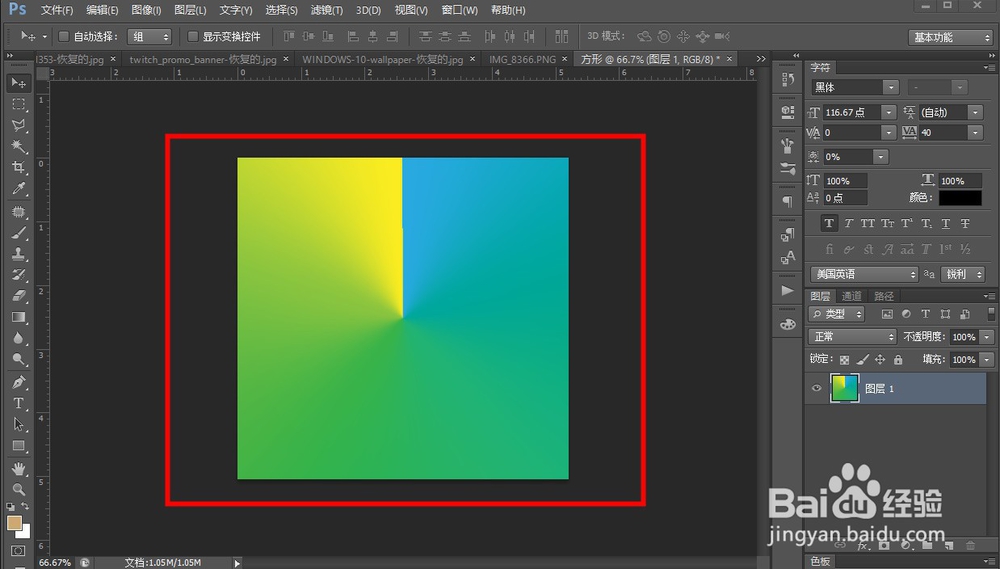Screen dimensions: 1000x569
Task: Toggle faux bold in Character panel
Action: click(x=828, y=223)
